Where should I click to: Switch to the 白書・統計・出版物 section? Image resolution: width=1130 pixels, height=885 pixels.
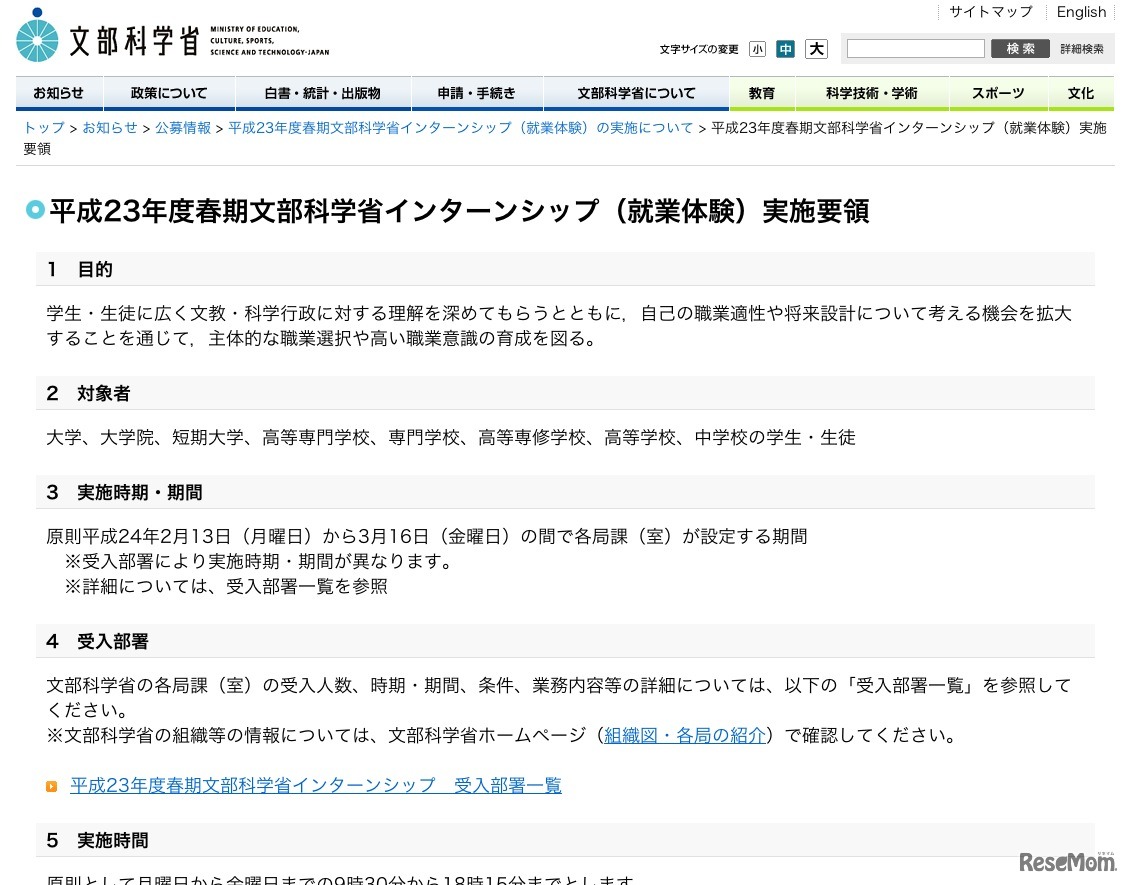click(x=322, y=92)
